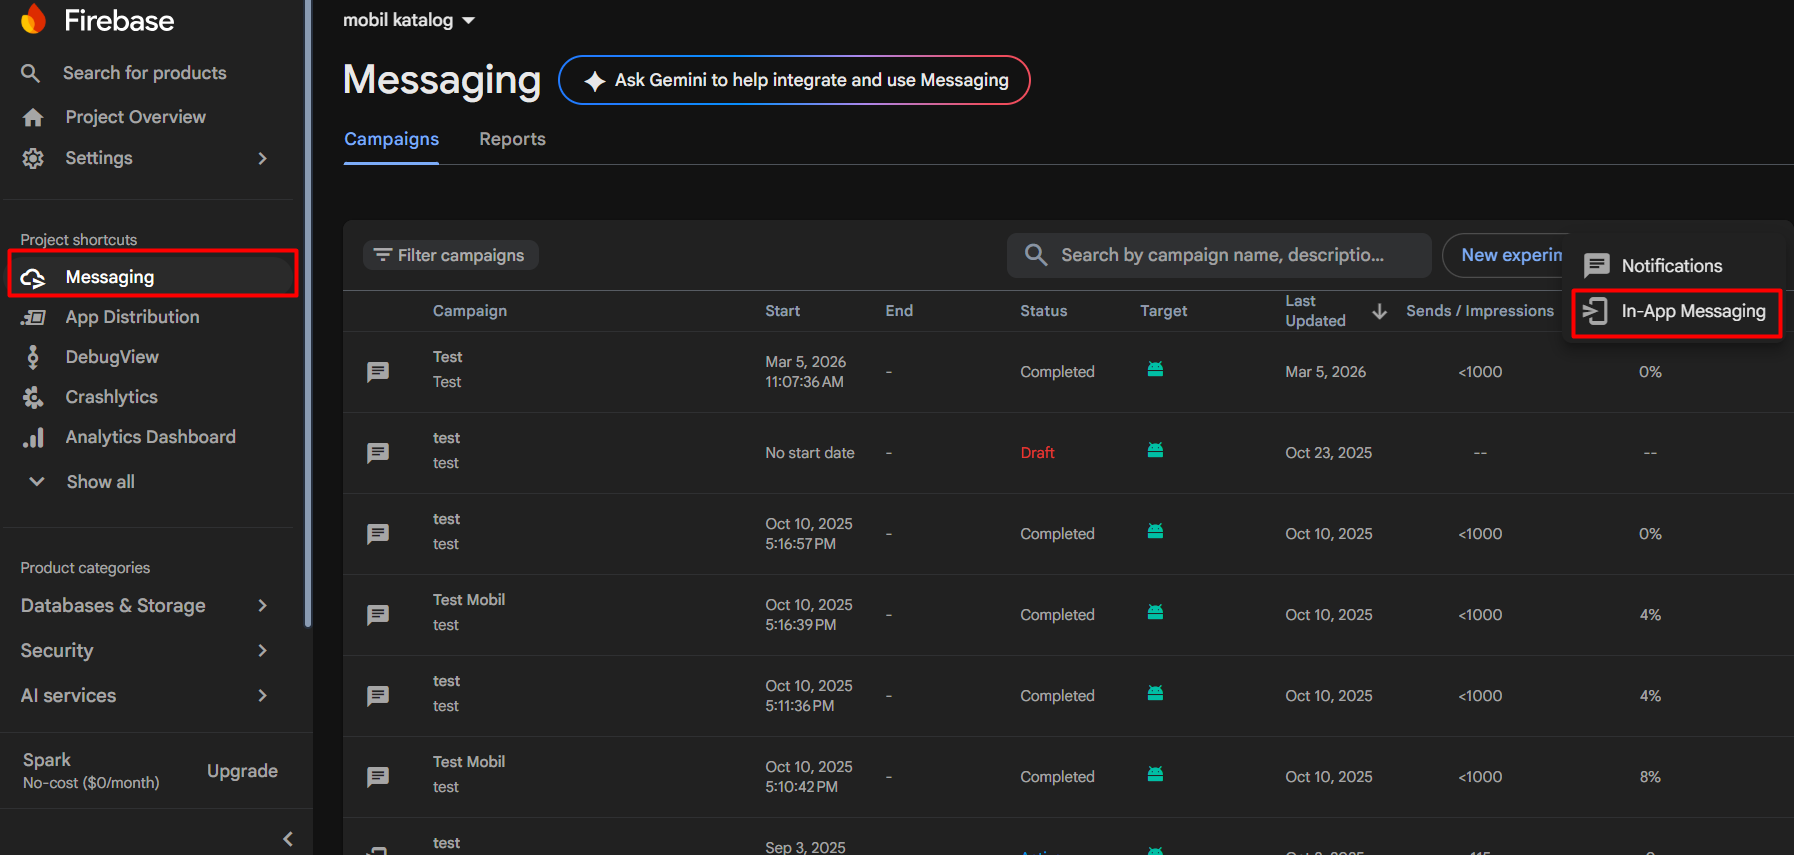Click the App Distribution icon
Viewport: 1794px width, 855px height.
tap(33, 317)
